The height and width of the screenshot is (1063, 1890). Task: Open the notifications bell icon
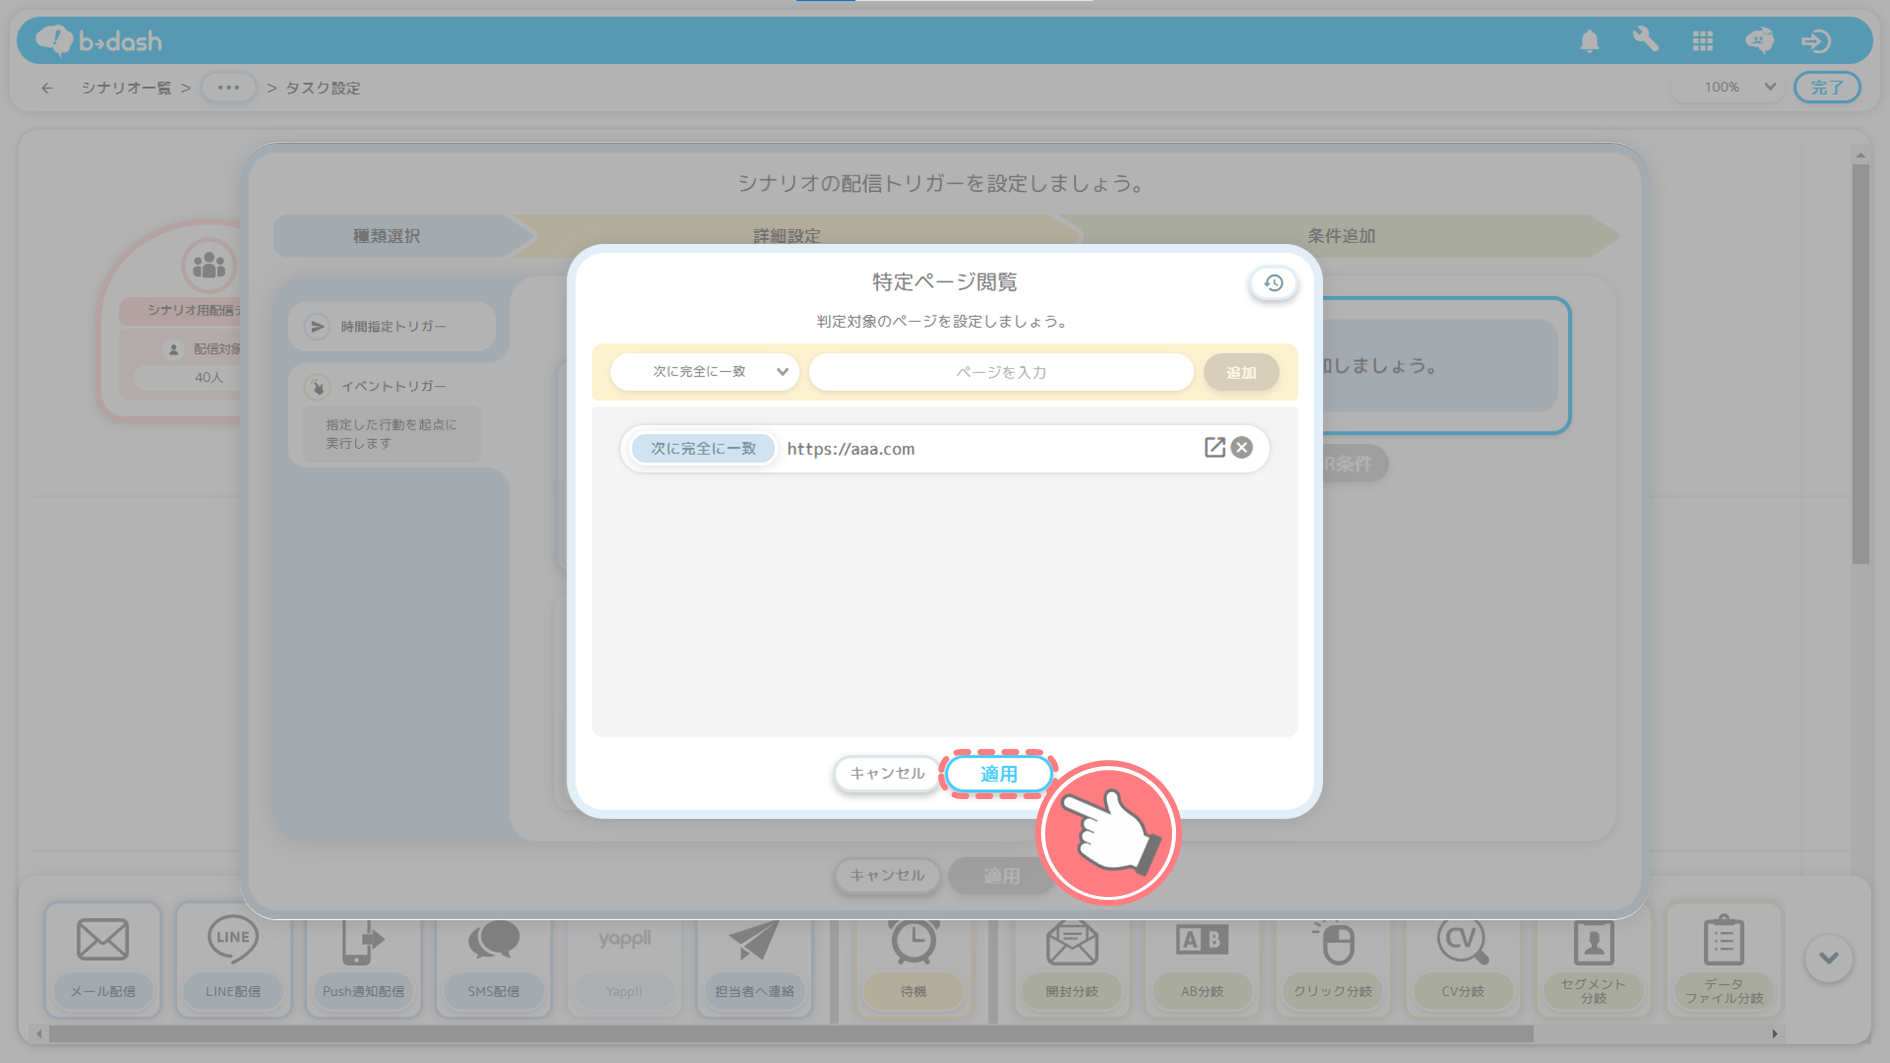(x=1589, y=41)
